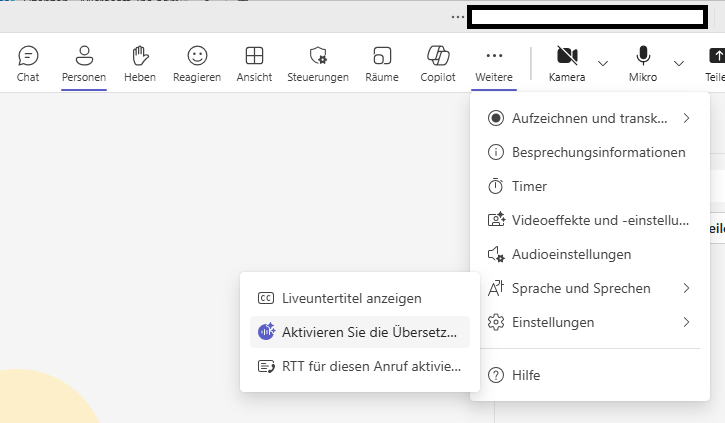Click the RTT text icon
The image size is (725, 423).
tap(266, 366)
